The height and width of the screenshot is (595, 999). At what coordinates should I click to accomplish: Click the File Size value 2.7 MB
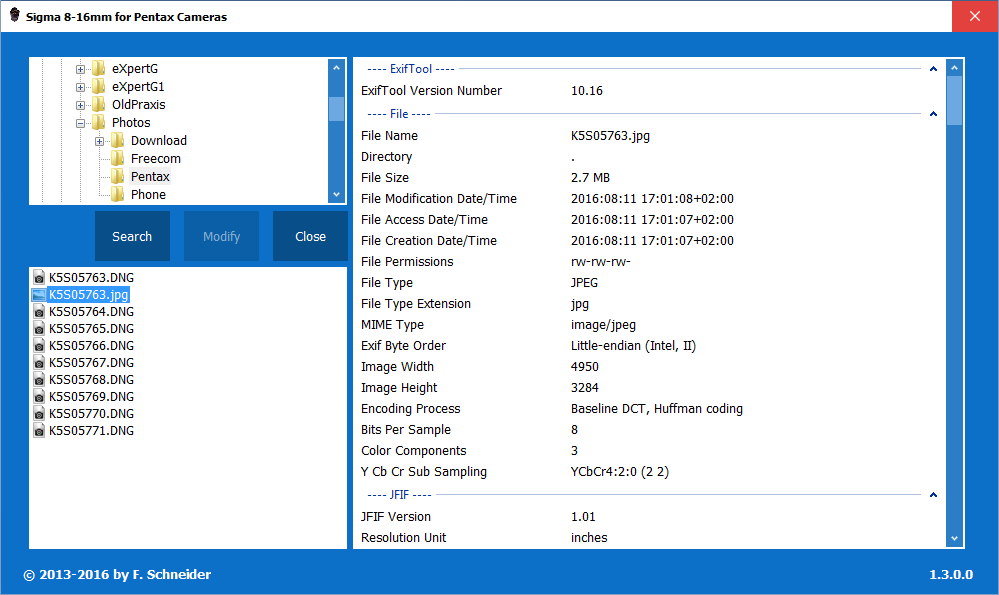click(x=591, y=178)
